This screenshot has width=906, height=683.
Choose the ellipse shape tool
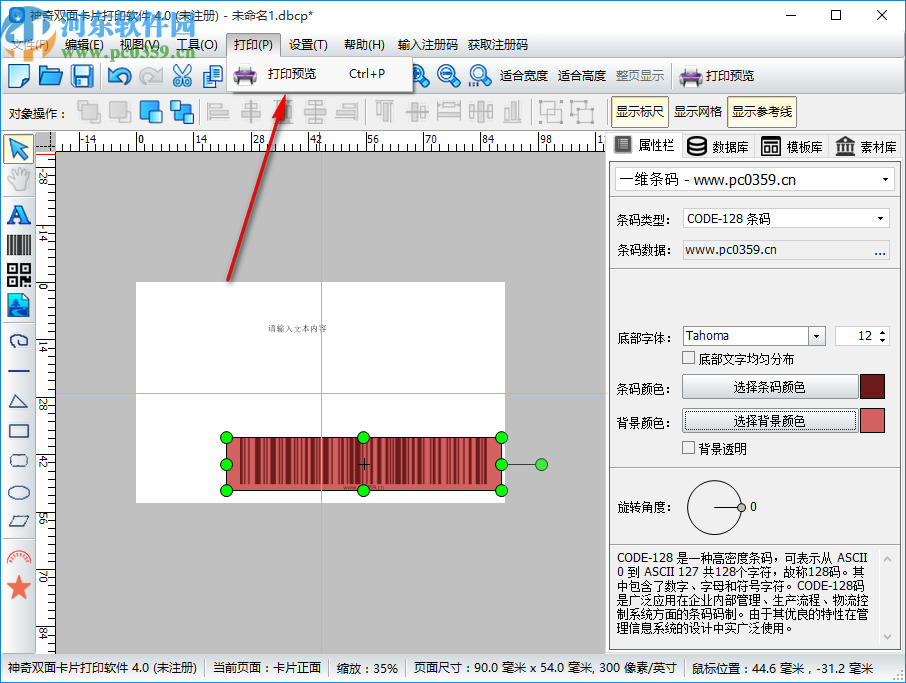[x=18, y=492]
